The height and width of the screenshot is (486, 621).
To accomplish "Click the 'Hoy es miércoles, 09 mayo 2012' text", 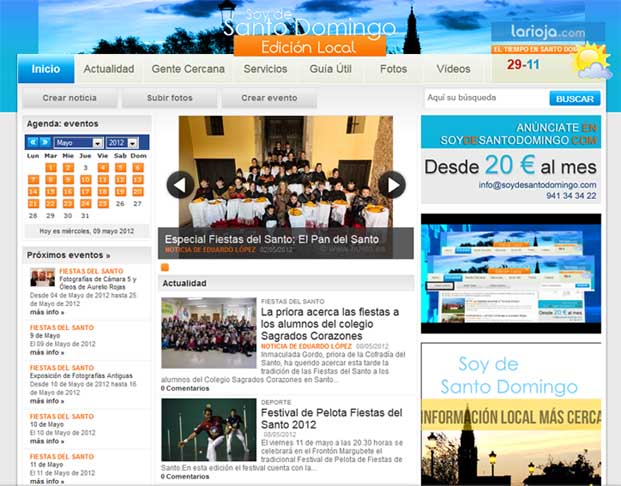I will [87, 231].
